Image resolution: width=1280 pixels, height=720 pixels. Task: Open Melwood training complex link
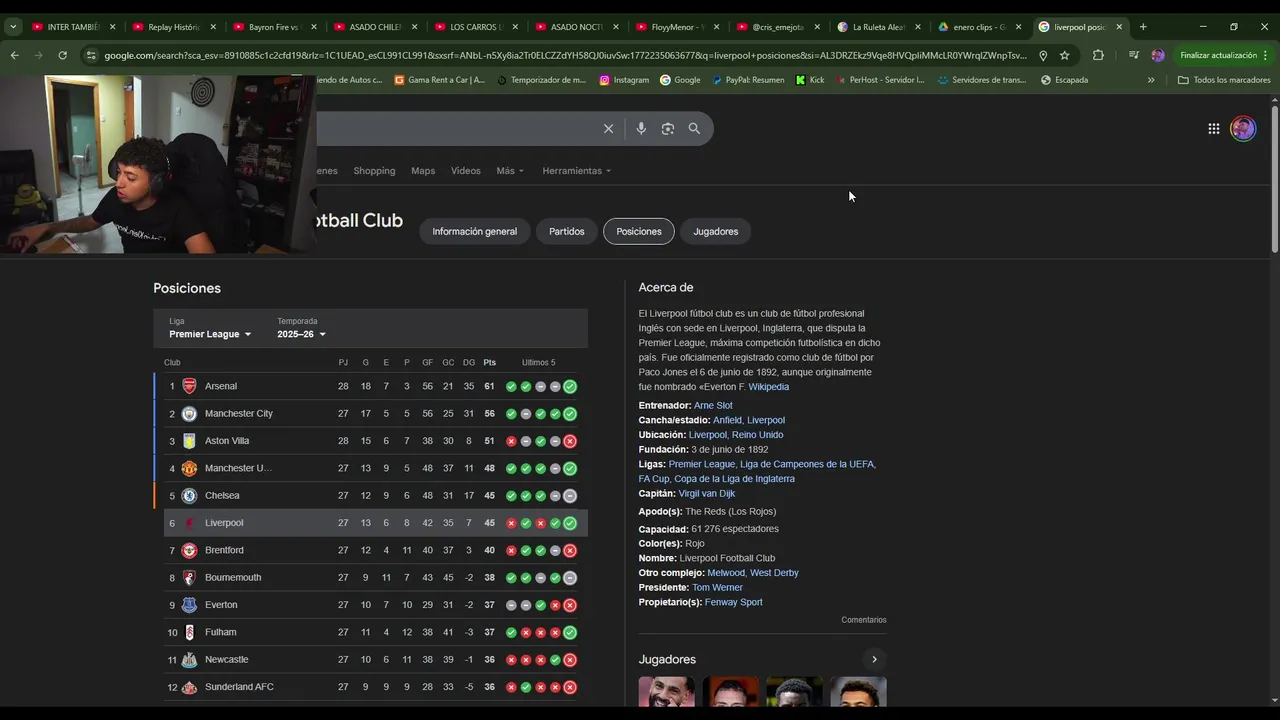click(726, 573)
